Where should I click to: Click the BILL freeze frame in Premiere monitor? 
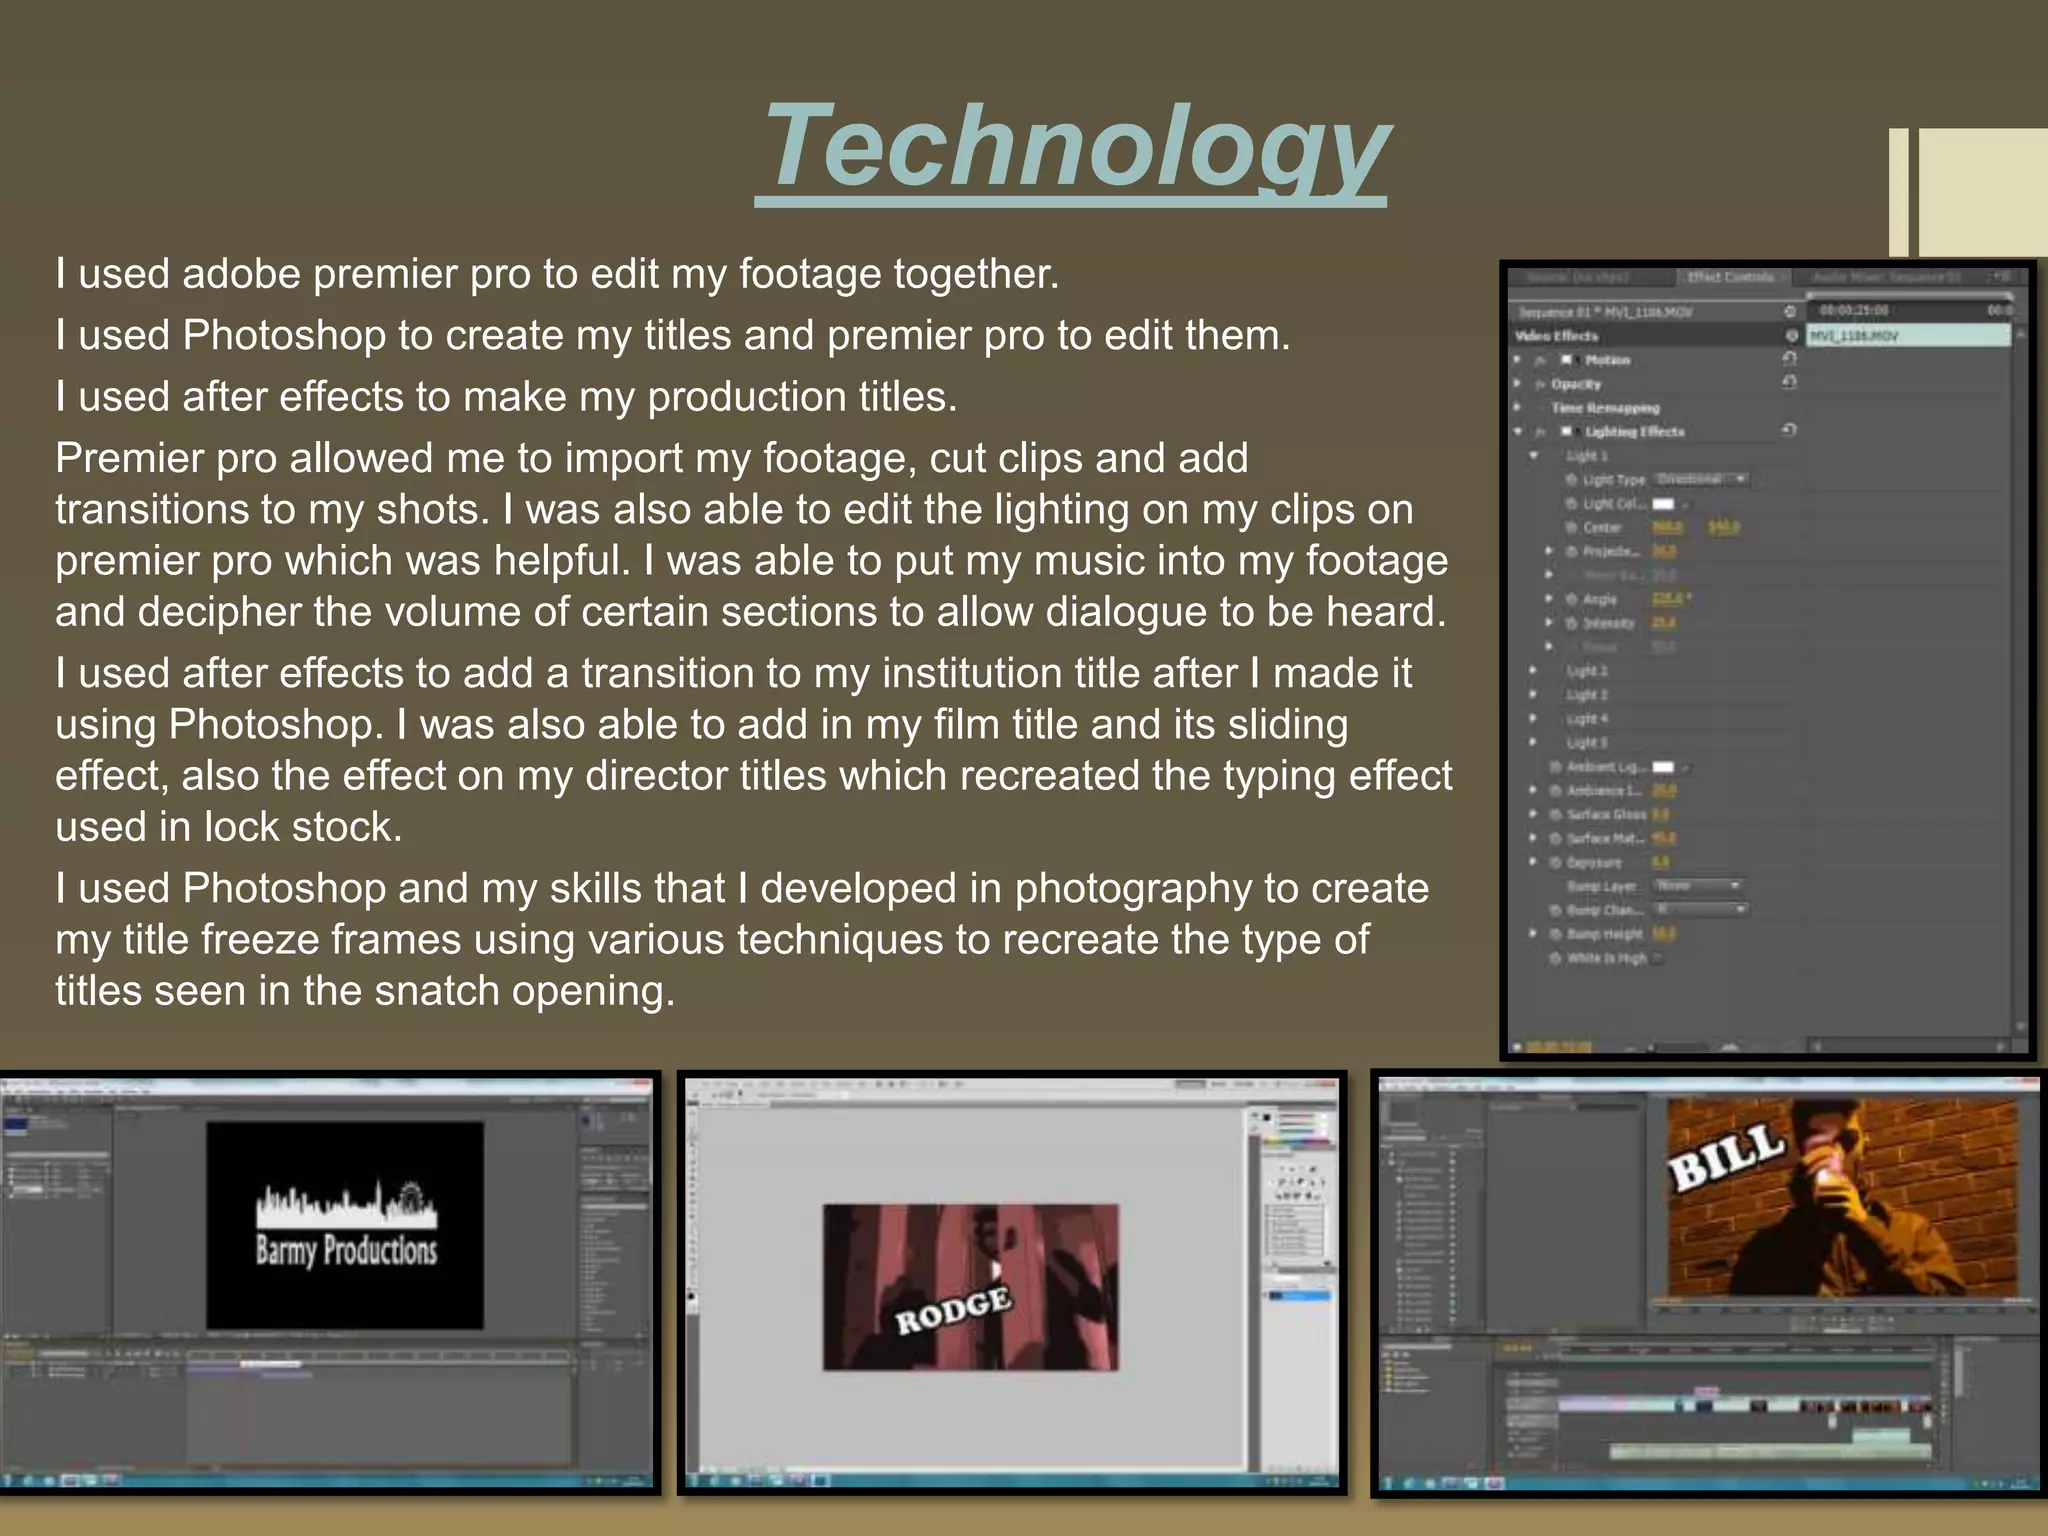[1843, 1196]
